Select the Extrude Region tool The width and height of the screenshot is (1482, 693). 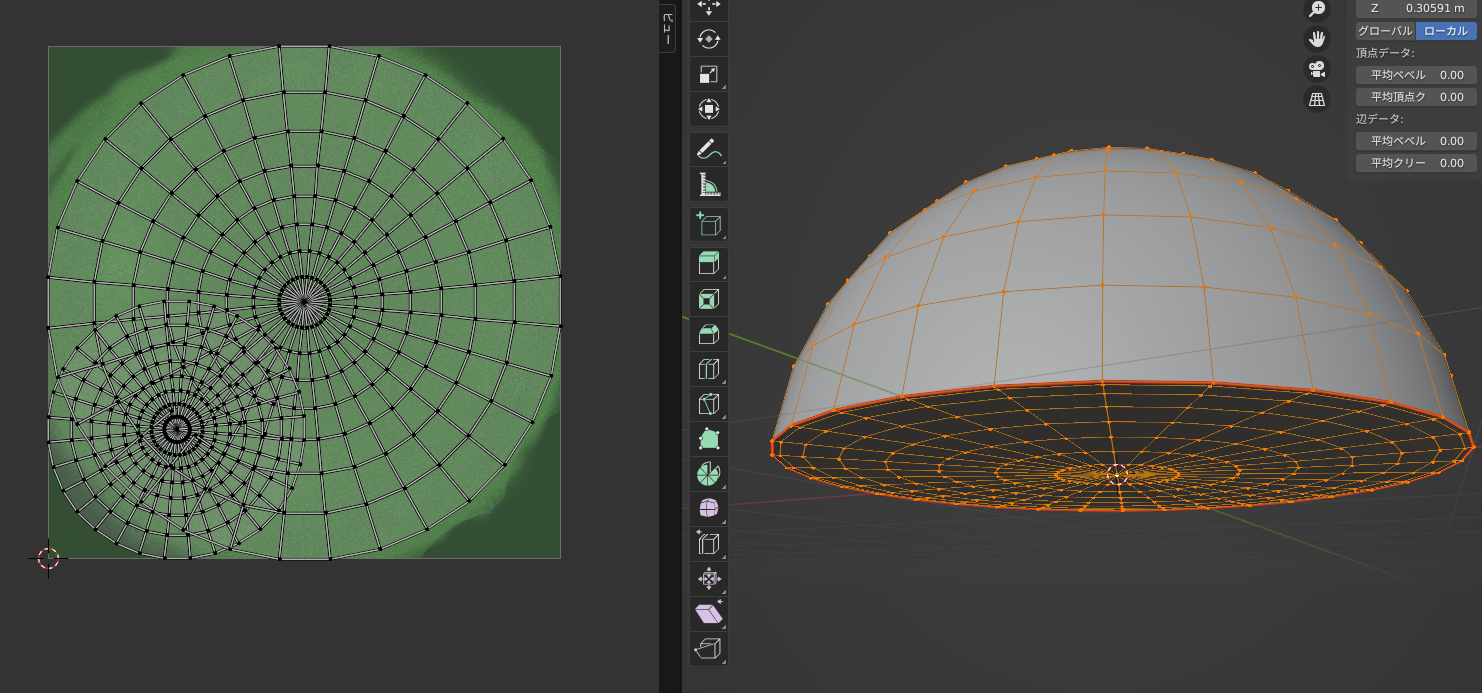(709, 264)
